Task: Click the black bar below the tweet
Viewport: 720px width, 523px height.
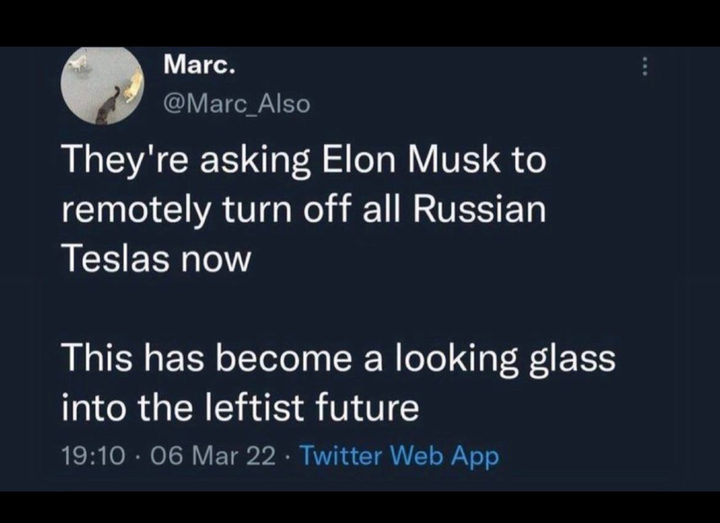Action: click(360, 507)
